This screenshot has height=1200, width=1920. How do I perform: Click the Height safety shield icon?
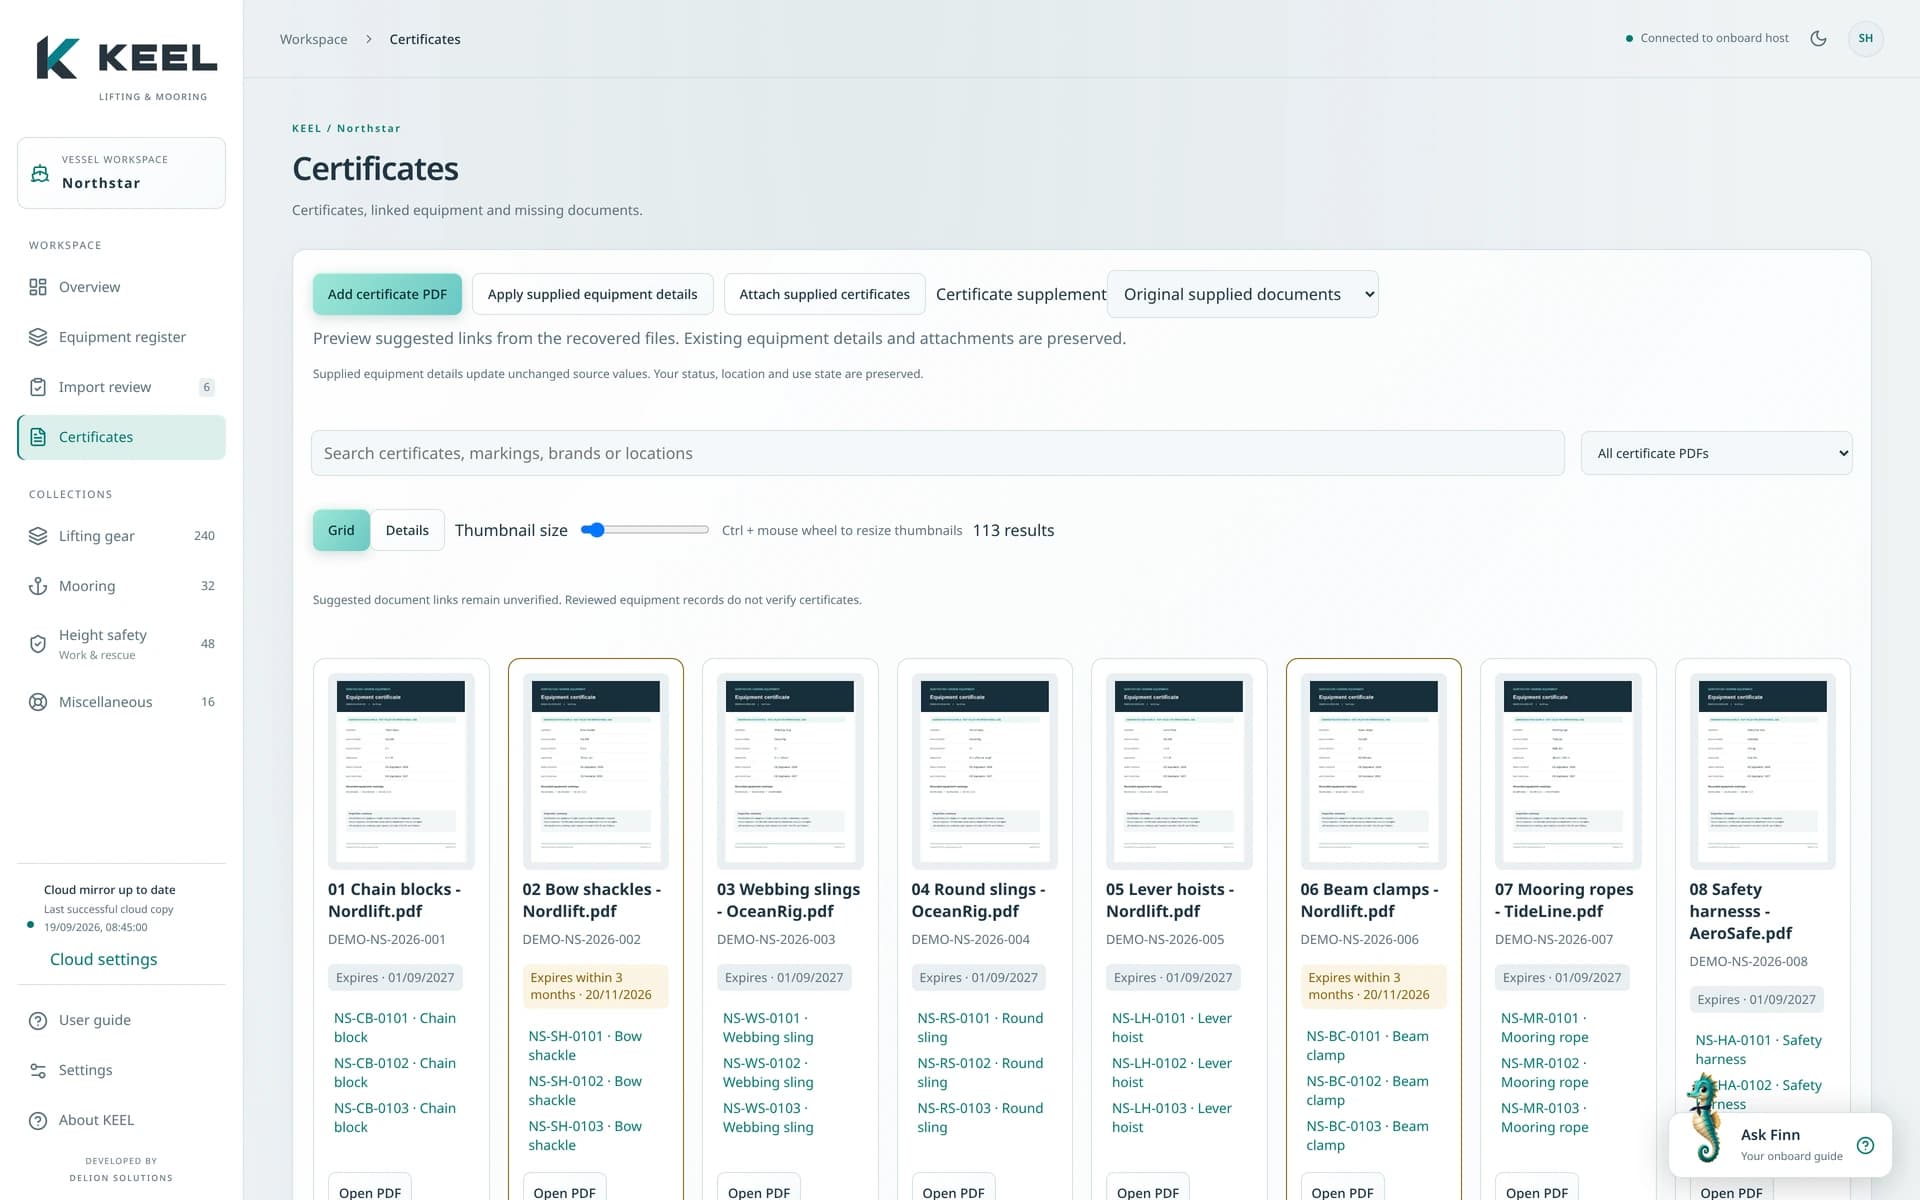tap(38, 644)
